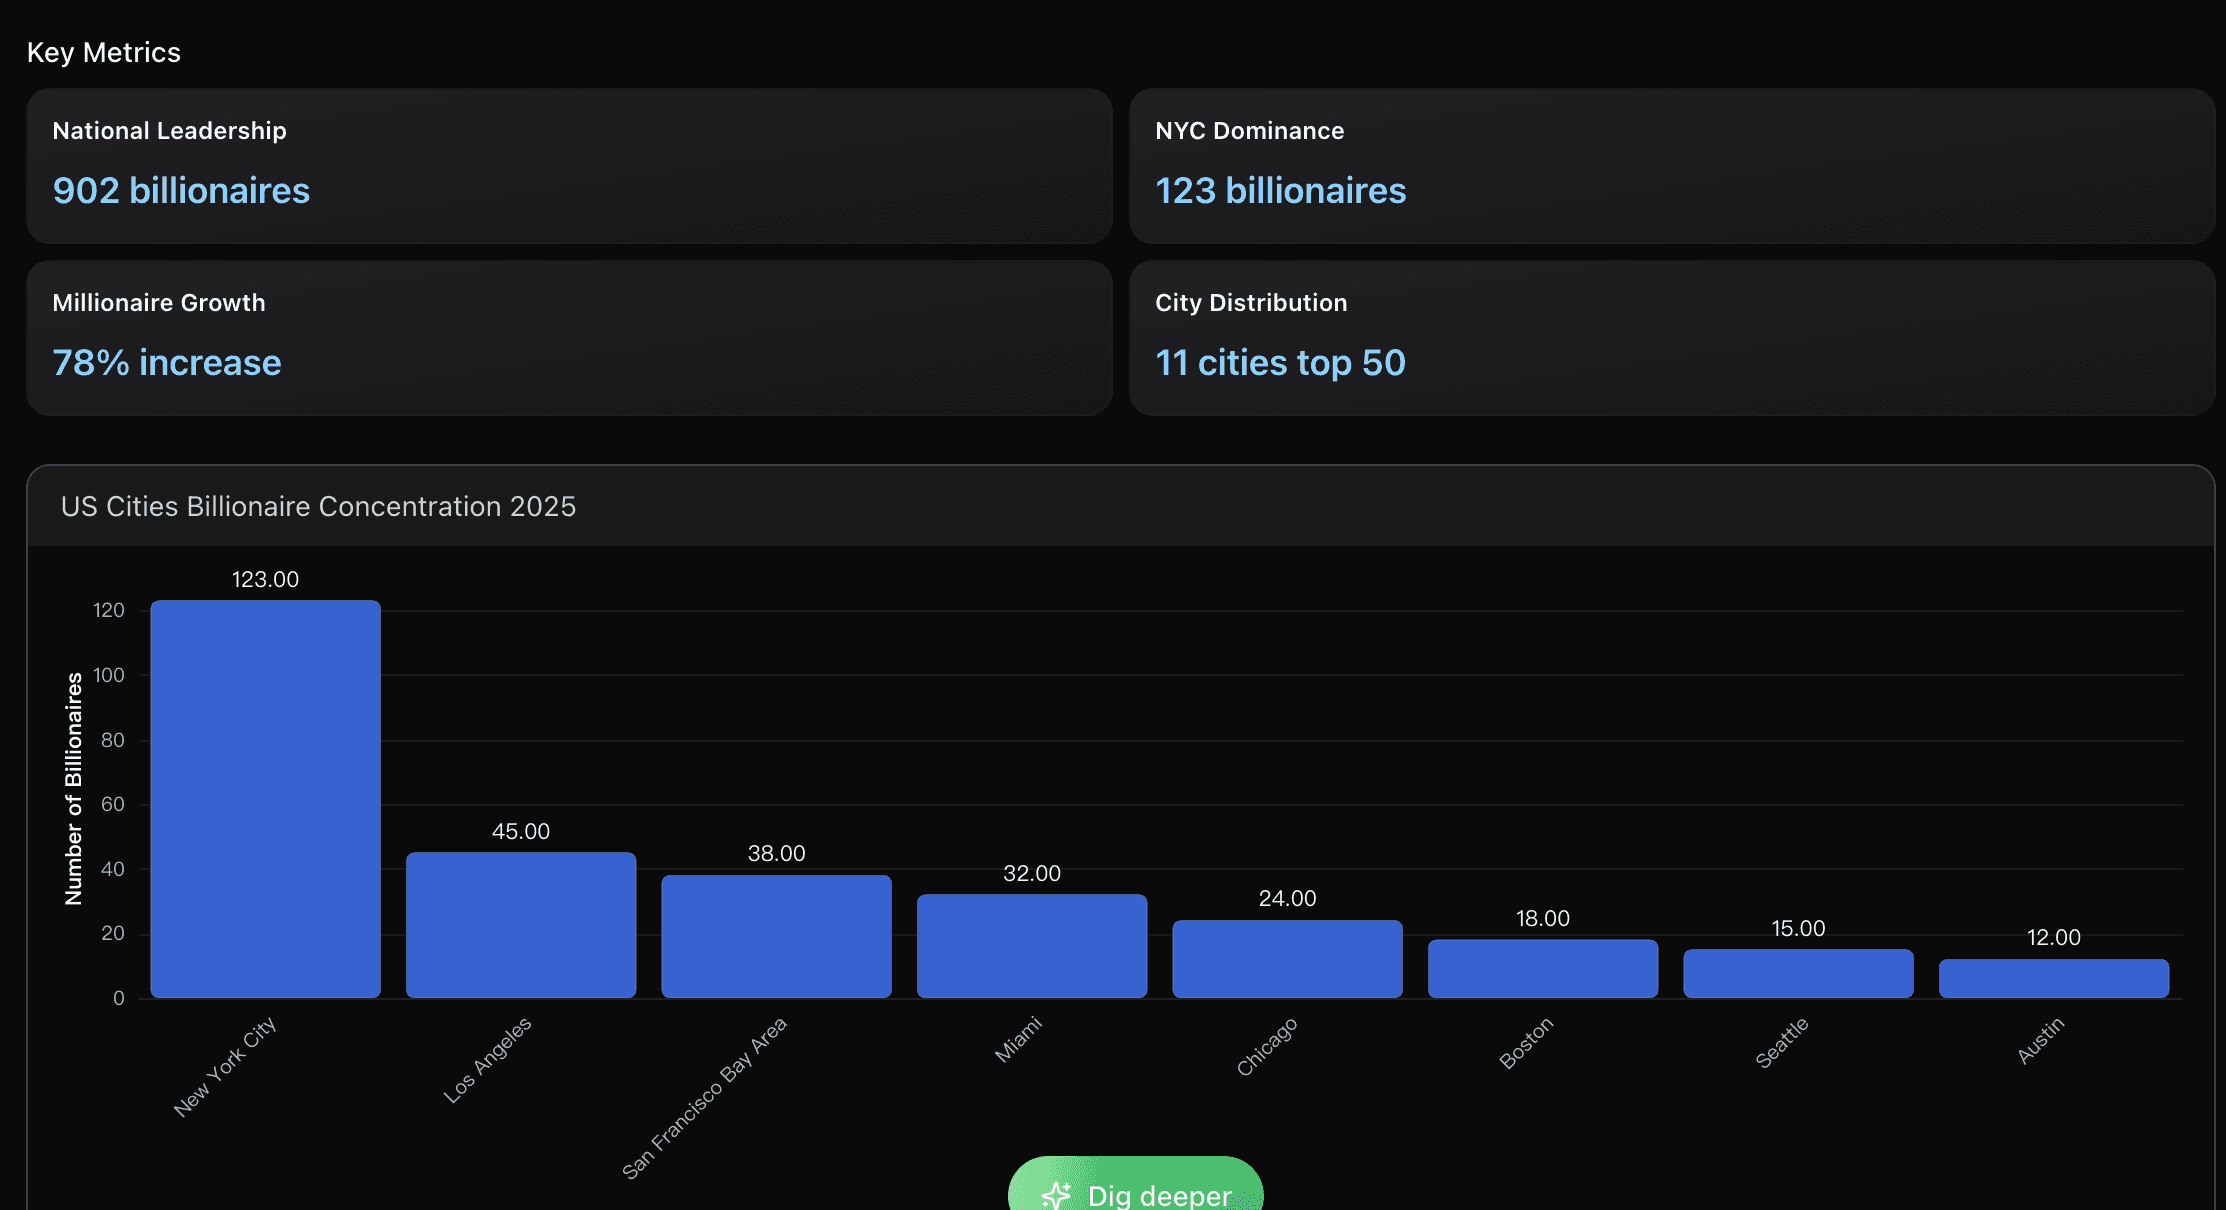
Task: Click the San Francisco Bay Area bar
Action: (776, 936)
